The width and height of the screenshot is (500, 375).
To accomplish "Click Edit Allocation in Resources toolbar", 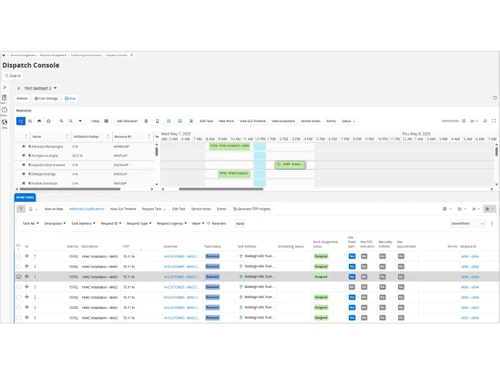I will point(127,121).
